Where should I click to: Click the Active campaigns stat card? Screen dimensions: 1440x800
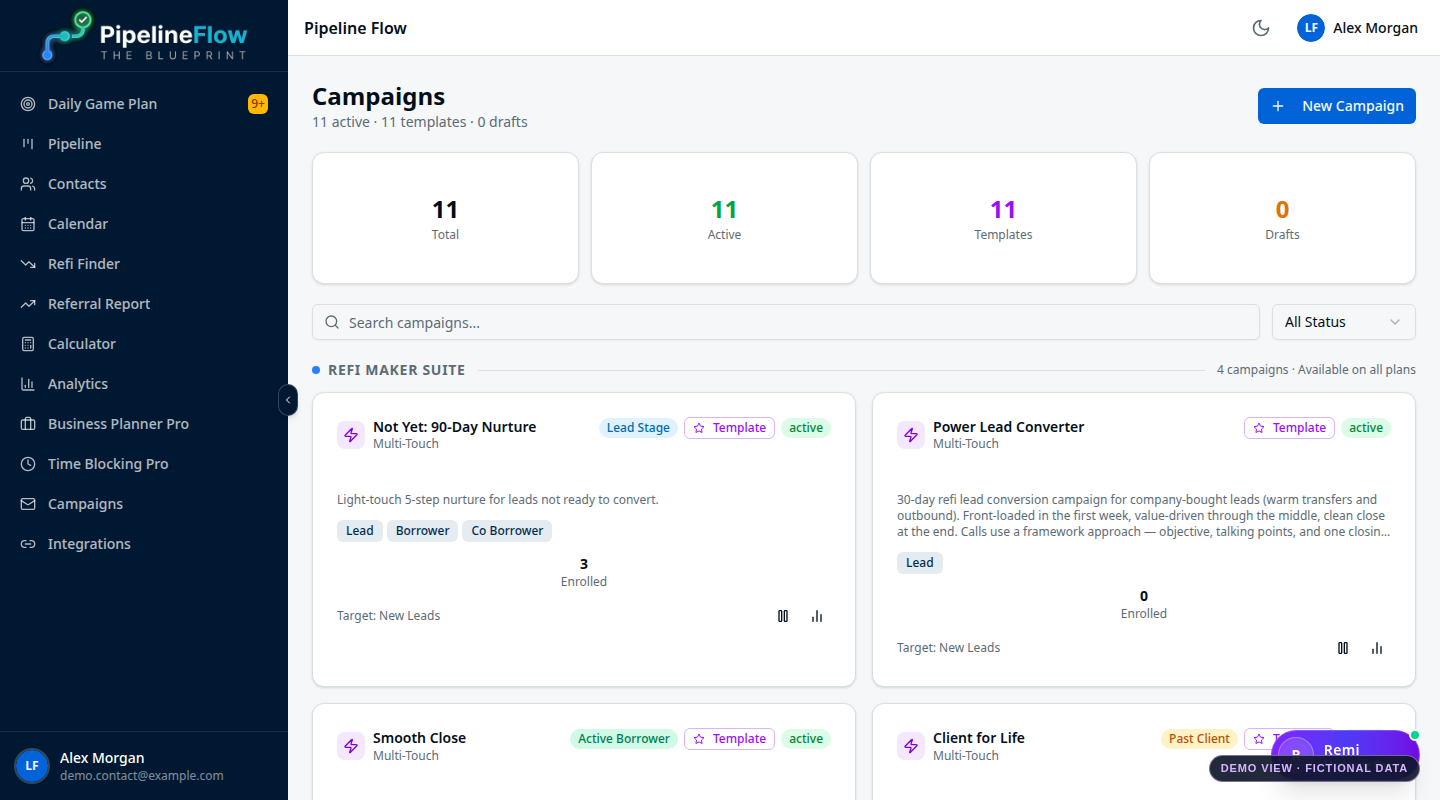tap(724, 218)
